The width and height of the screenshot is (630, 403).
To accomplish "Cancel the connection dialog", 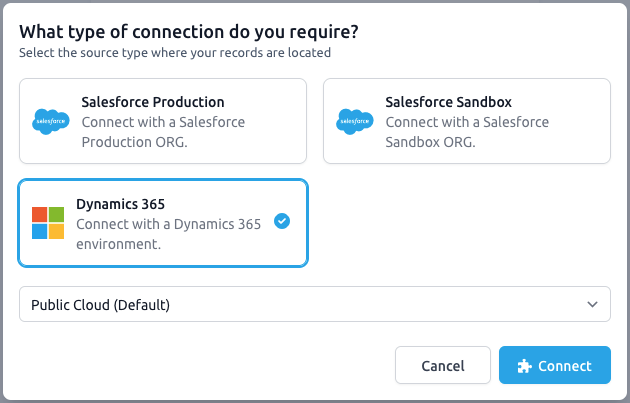I will [x=443, y=365].
